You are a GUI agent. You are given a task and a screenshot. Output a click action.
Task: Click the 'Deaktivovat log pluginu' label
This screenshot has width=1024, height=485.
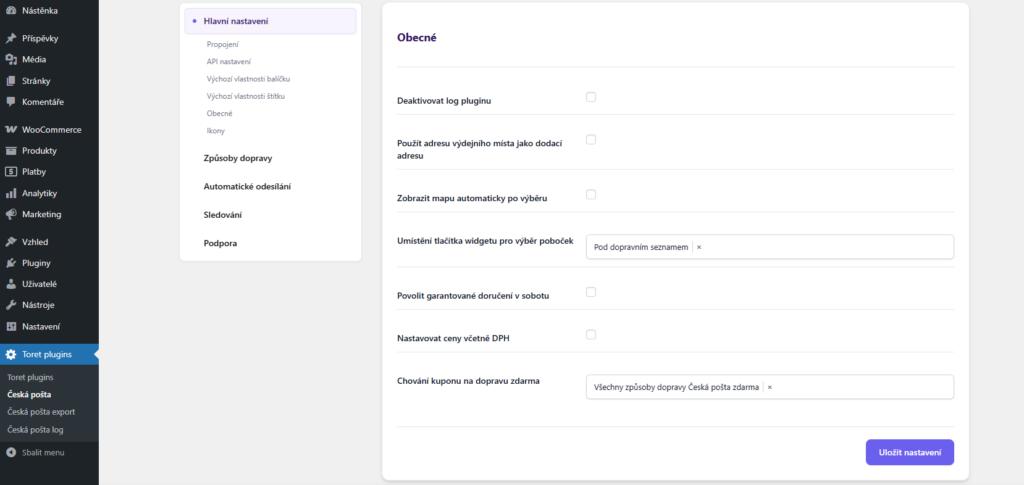444,101
